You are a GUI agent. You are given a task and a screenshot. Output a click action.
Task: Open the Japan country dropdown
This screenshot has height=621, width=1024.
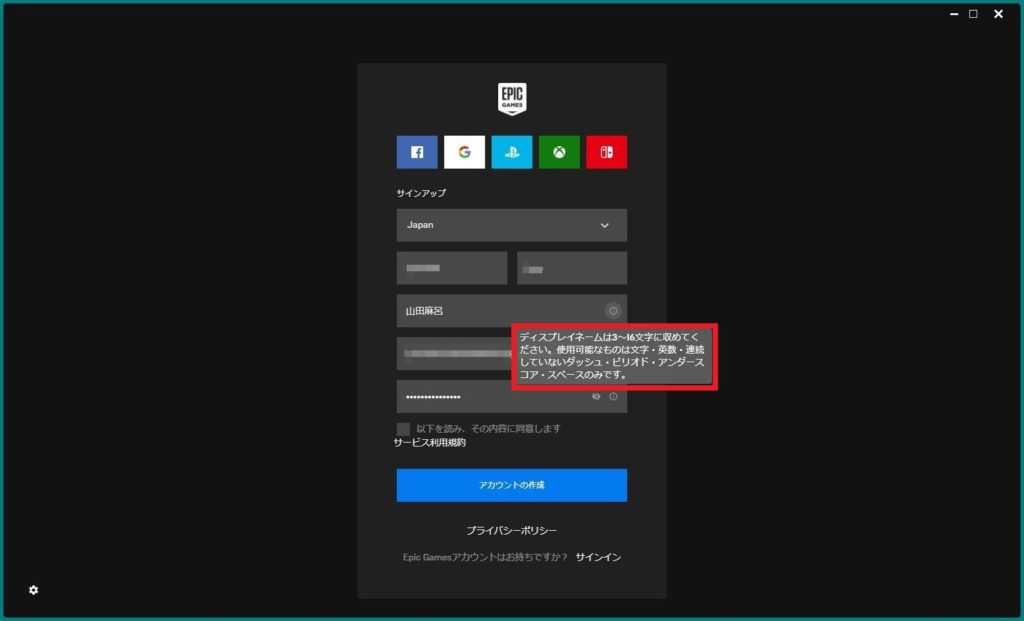click(x=512, y=225)
